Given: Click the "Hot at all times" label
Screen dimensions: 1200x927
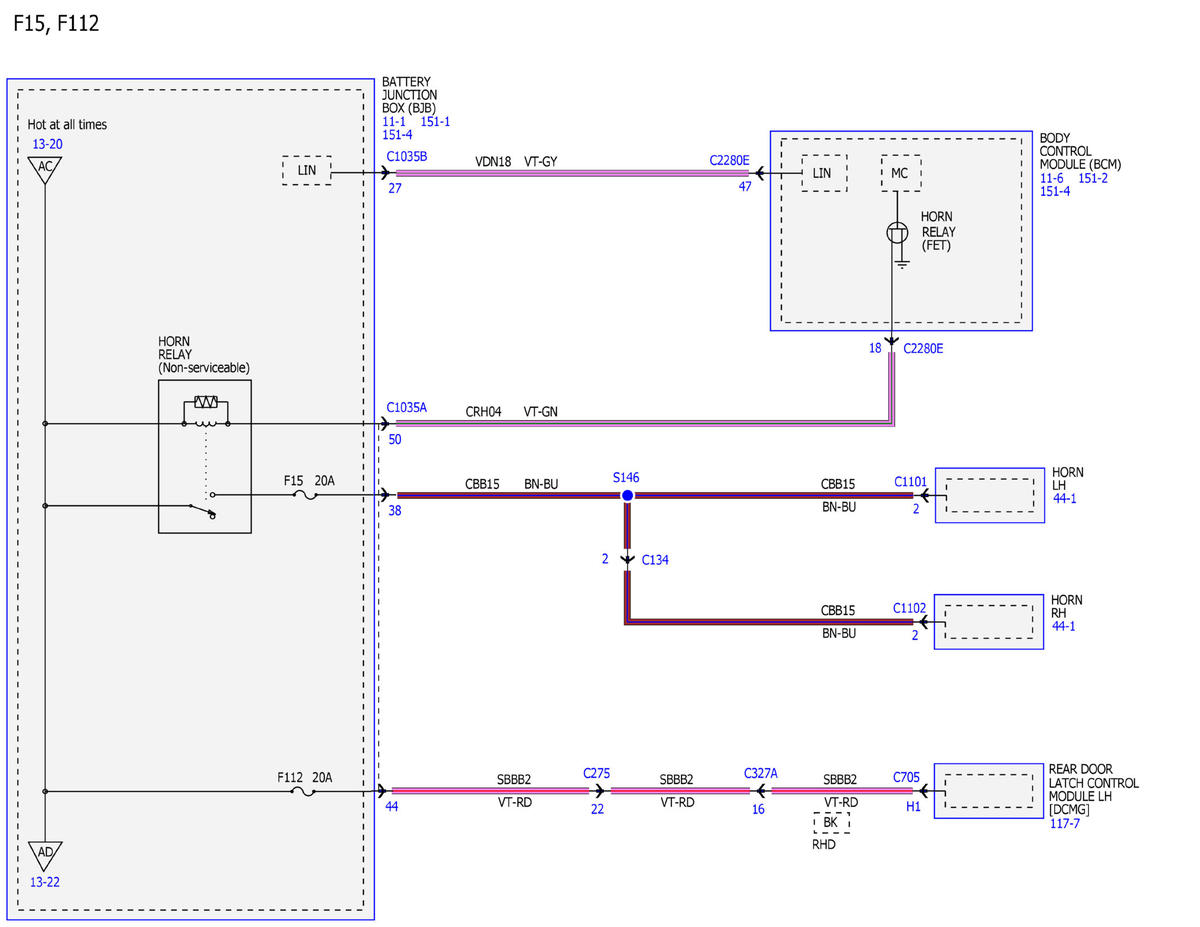Looking at the screenshot, I should click(x=67, y=125).
